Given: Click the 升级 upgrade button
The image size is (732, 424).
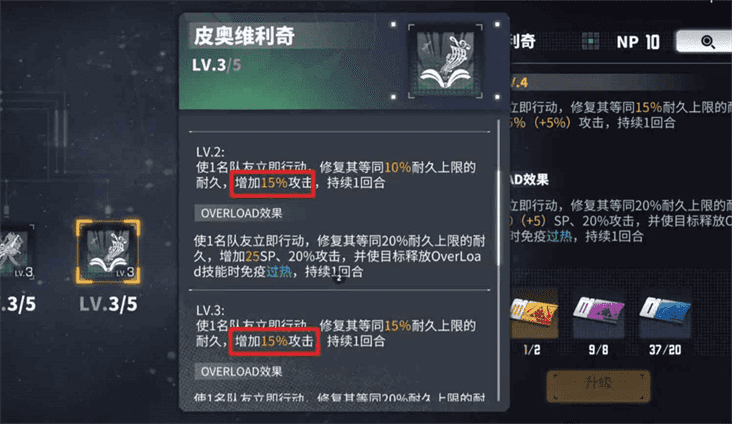Looking at the screenshot, I should [x=598, y=386].
